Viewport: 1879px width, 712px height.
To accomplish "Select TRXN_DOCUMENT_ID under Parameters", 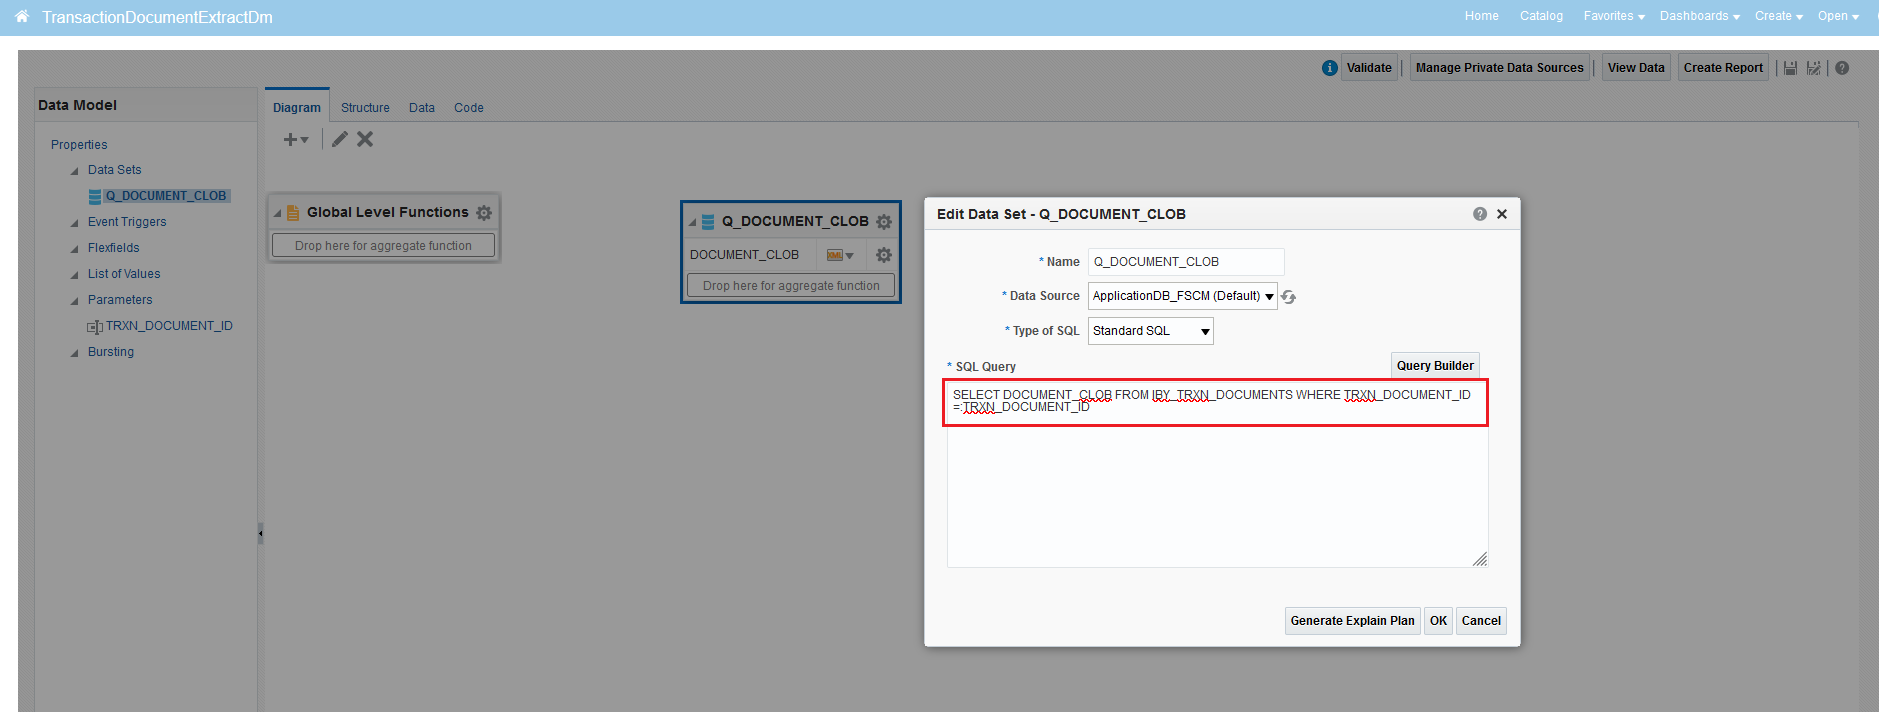I will click(x=169, y=326).
